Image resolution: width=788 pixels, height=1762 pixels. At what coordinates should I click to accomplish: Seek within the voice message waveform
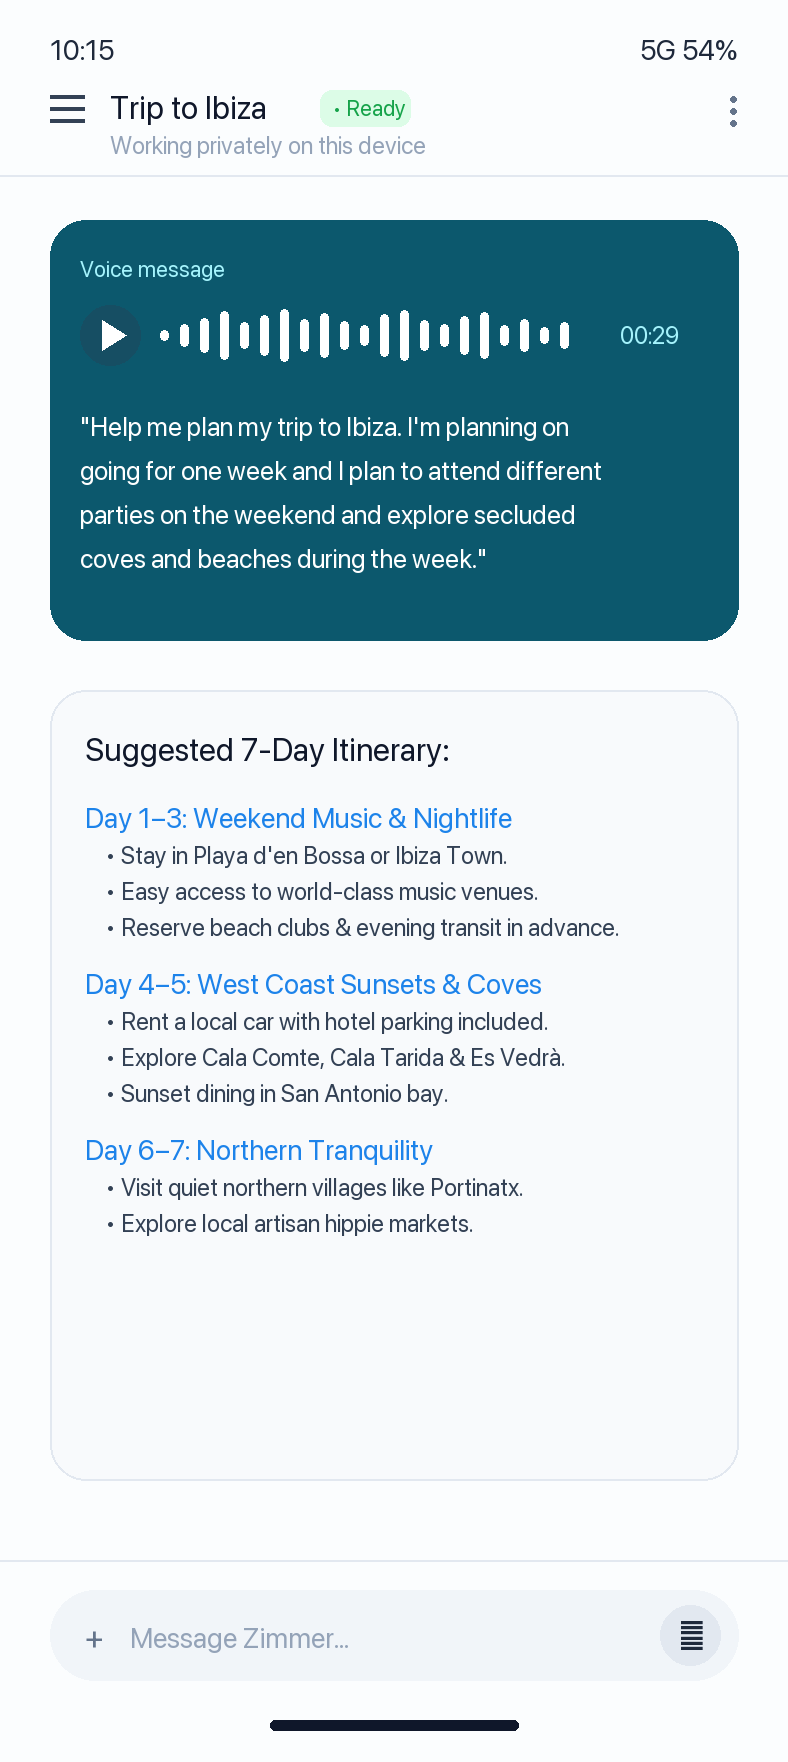pos(365,335)
